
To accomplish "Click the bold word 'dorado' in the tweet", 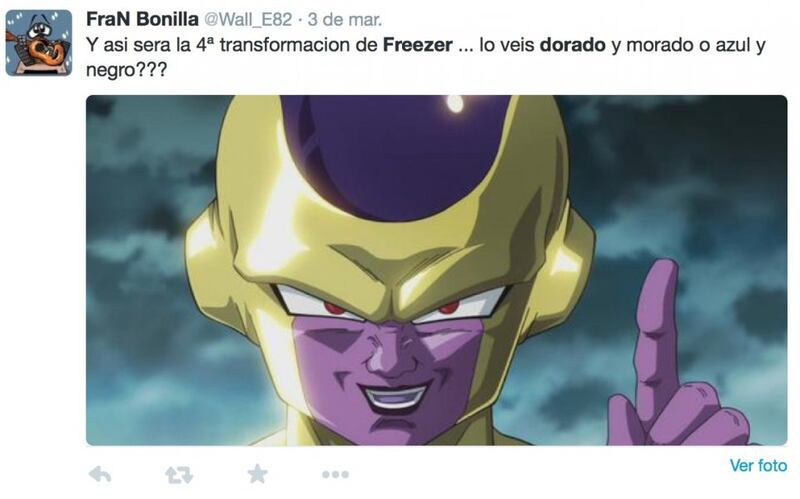I will pyautogui.click(x=572, y=45).
